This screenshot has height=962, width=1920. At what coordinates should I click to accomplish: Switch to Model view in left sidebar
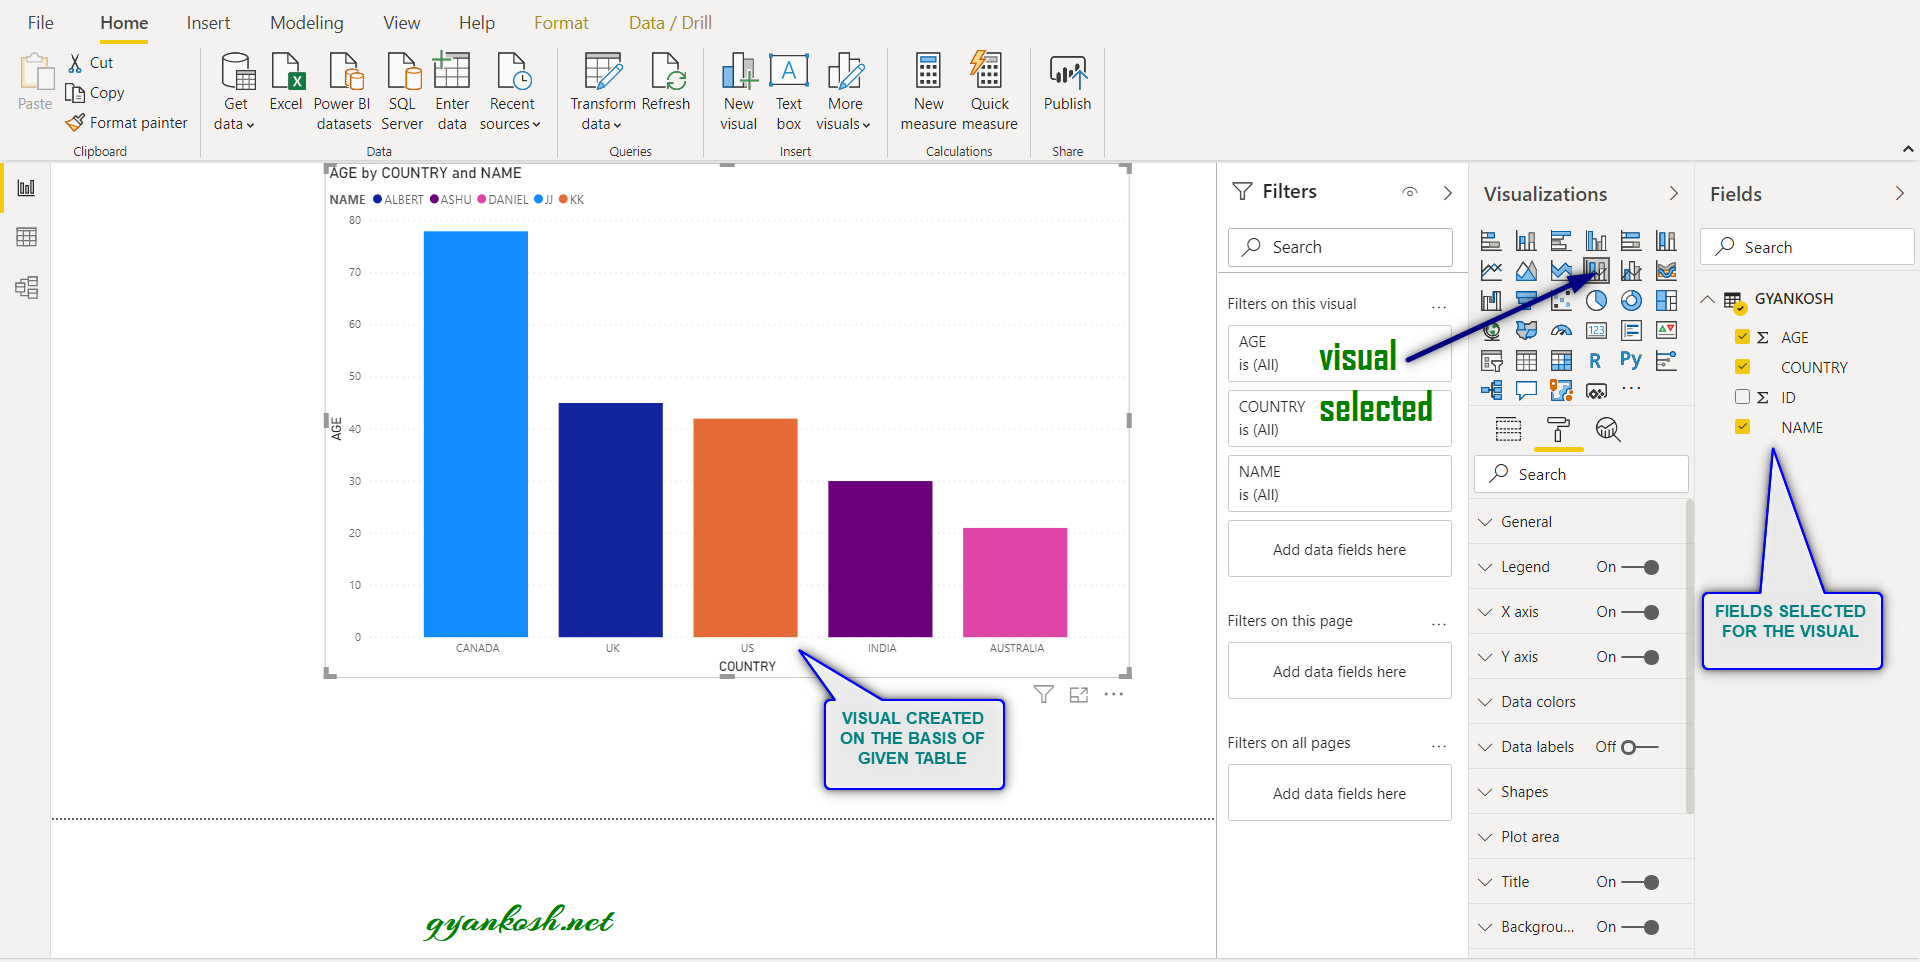pos(26,288)
